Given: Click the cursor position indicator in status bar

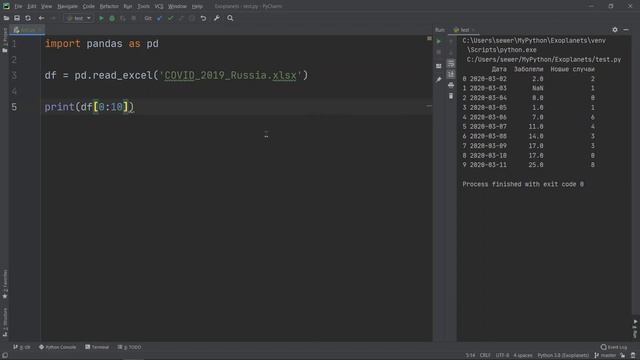Looking at the screenshot, I should [470, 356].
